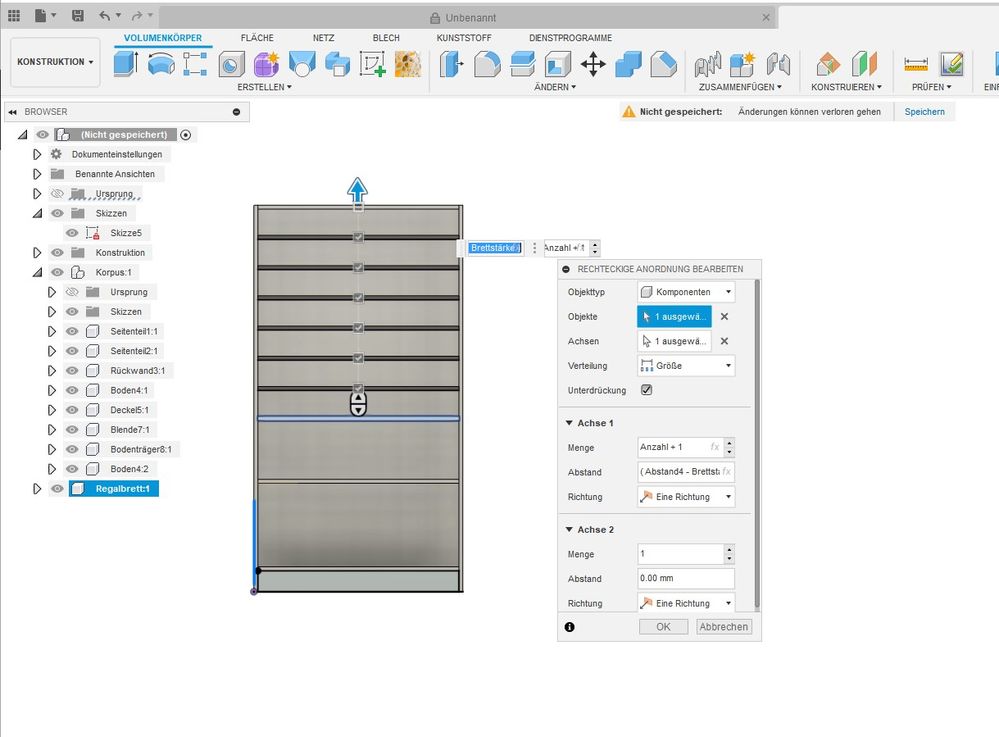999x737 pixels.
Task: Hide Deckel5:1 component
Action: coord(72,410)
